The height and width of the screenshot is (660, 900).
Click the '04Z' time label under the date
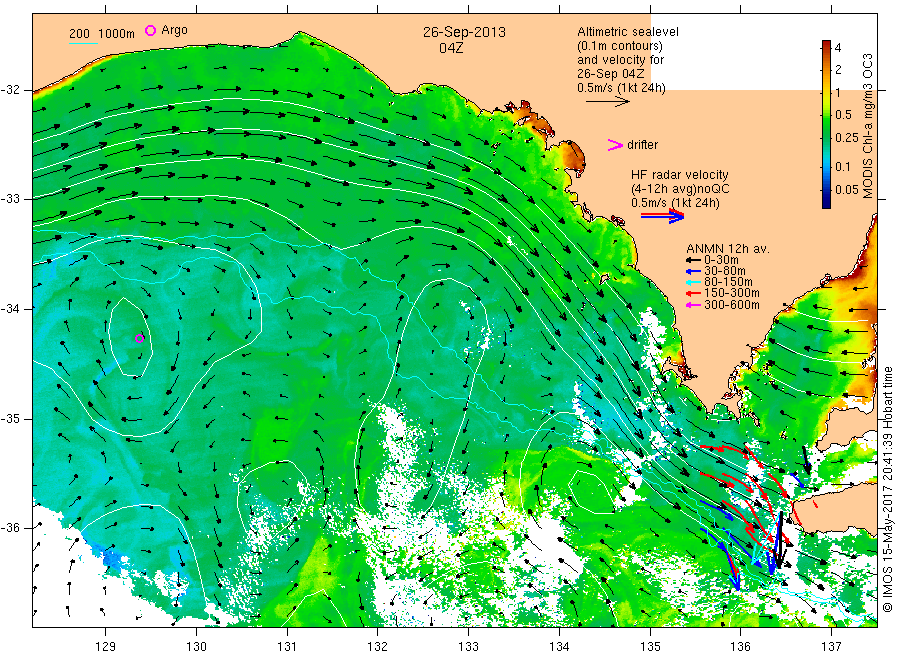pyautogui.click(x=451, y=48)
